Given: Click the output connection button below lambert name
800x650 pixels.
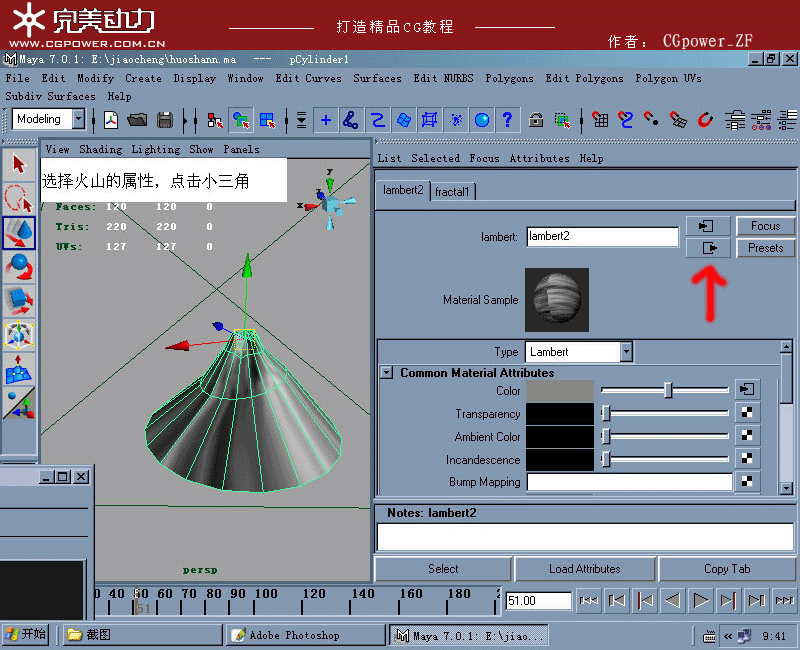Looking at the screenshot, I should (x=708, y=248).
